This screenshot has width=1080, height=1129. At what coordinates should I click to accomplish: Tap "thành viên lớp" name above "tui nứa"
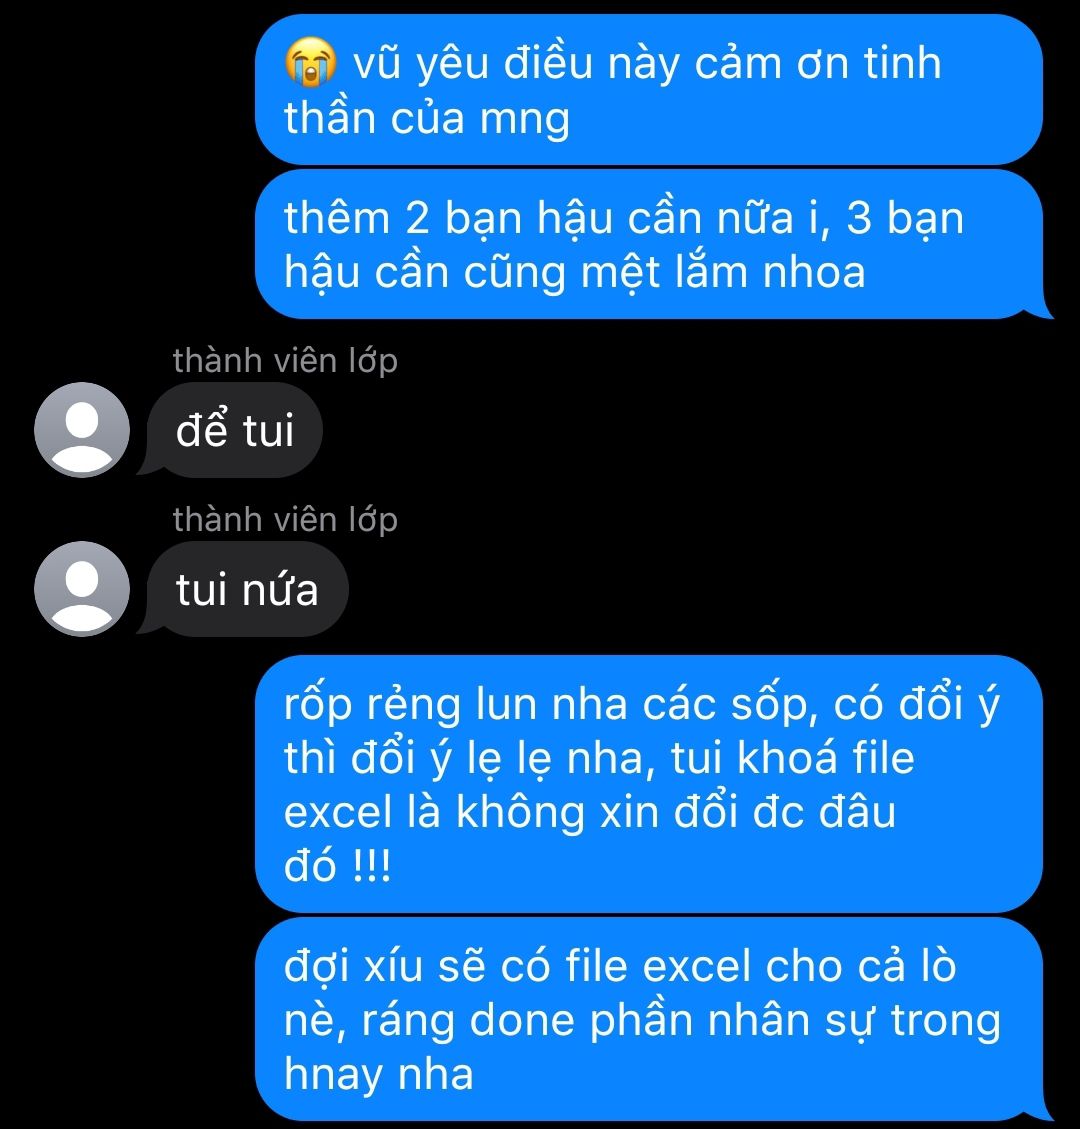tap(285, 519)
